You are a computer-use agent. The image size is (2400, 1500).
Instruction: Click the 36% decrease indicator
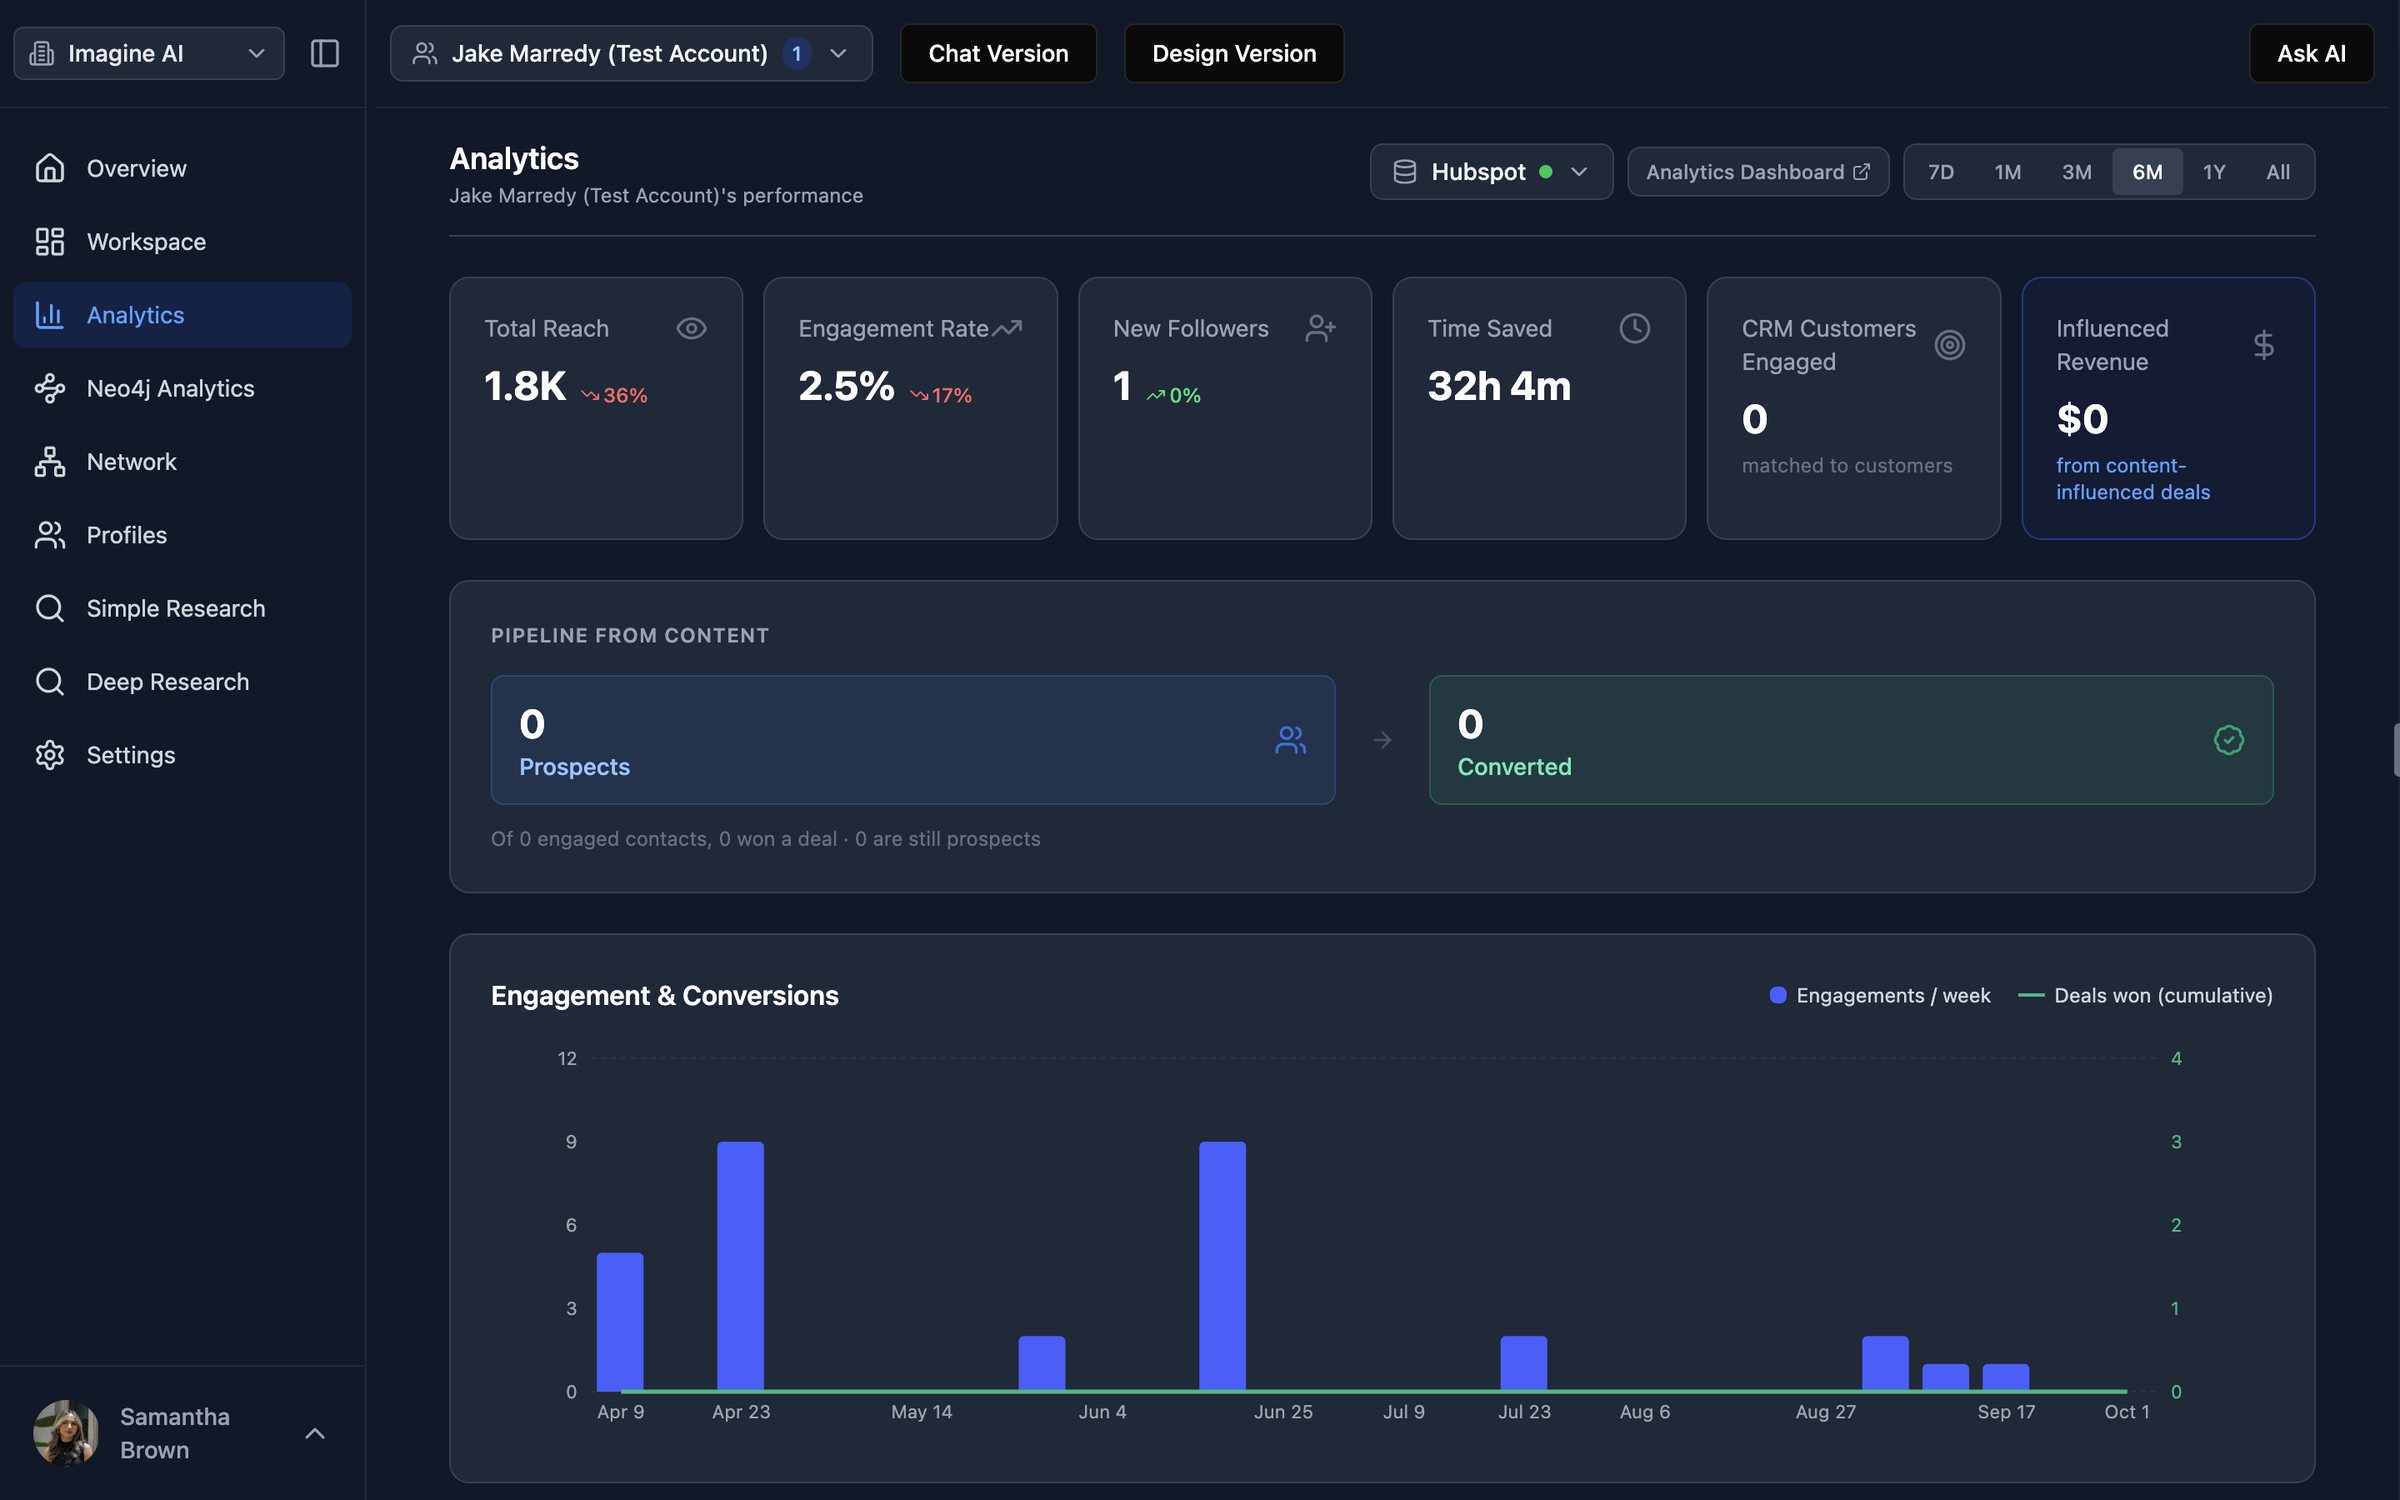(x=614, y=395)
